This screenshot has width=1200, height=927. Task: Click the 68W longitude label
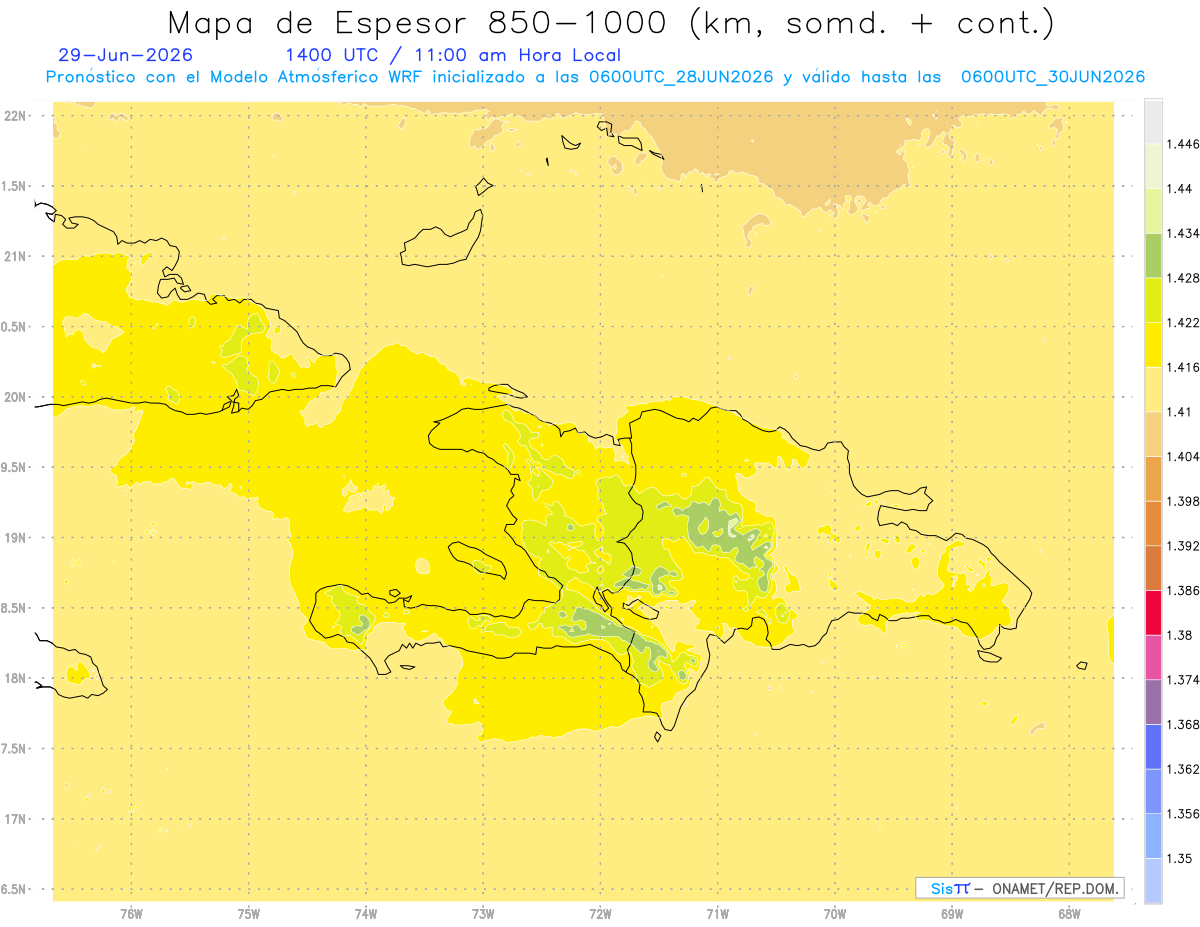point(1069,914)
